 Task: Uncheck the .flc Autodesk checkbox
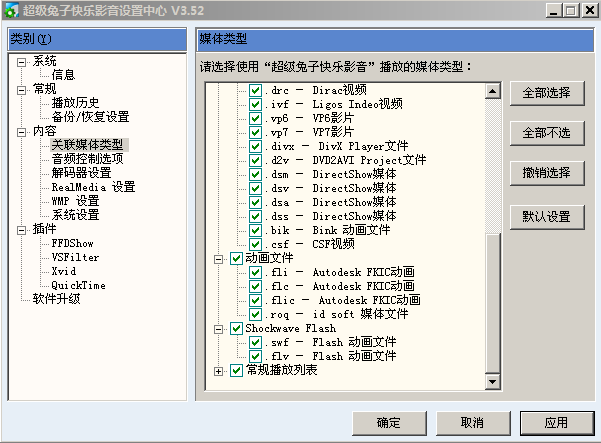(x=256, y=286)
